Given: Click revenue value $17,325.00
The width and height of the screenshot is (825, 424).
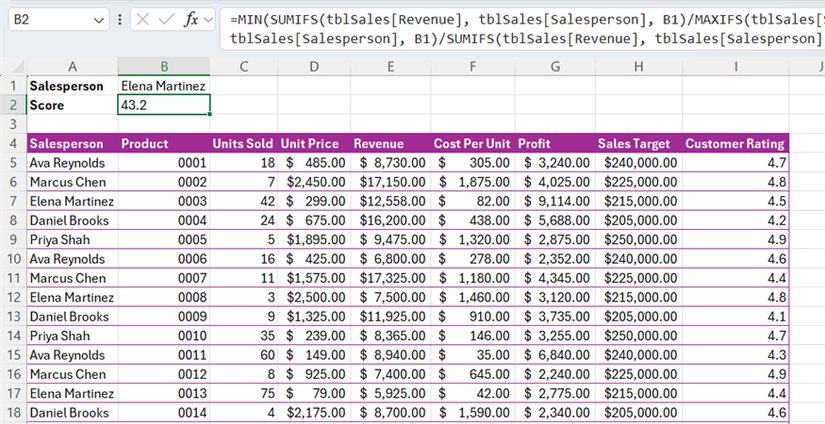Looking at the screenshot, I should point(393,278).
